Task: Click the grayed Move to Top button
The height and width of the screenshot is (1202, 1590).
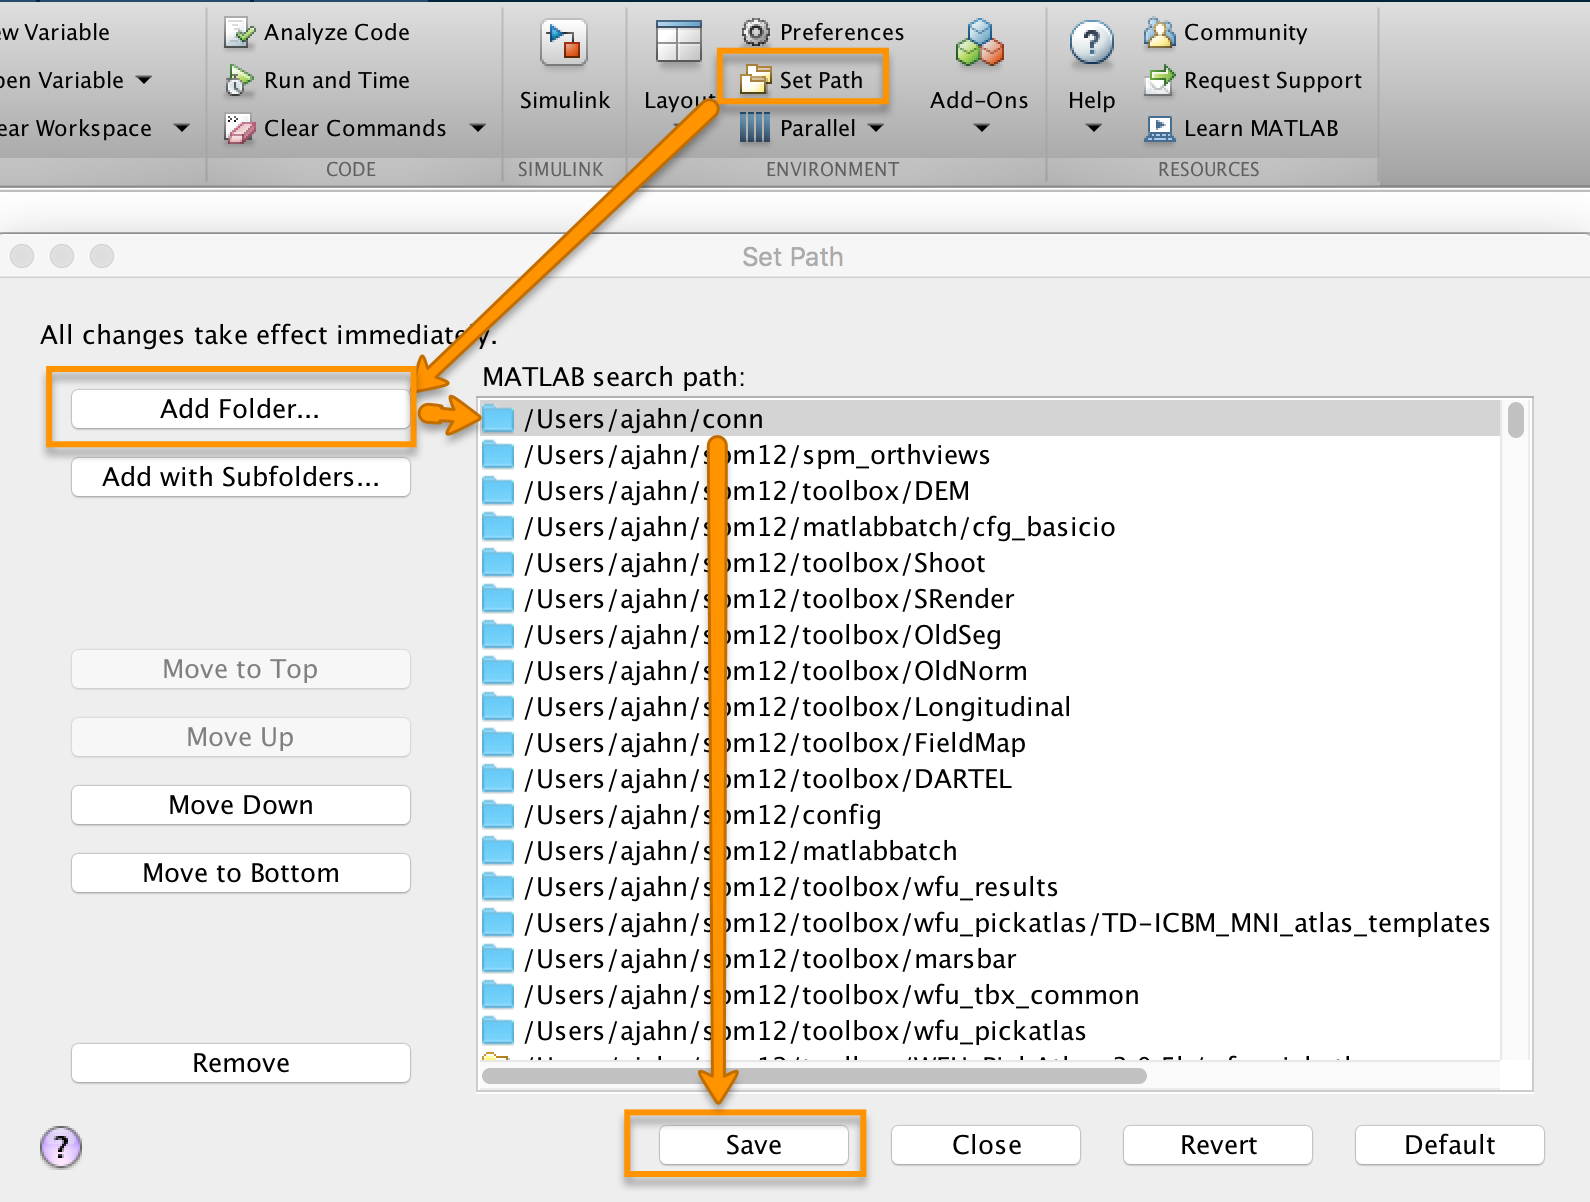Action: pos(241,669)
